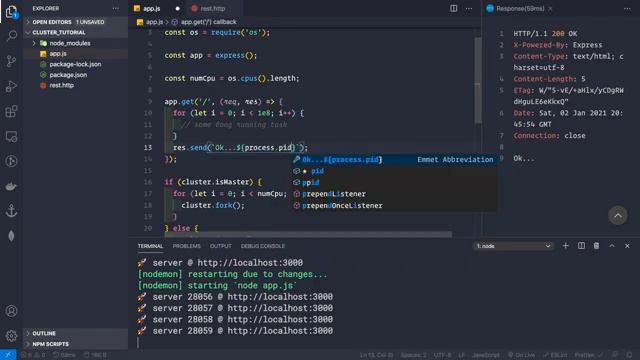Click the editor horizontal scrollbar
Image resolution: width=640 pixels, height=360 pixels.
308,234
